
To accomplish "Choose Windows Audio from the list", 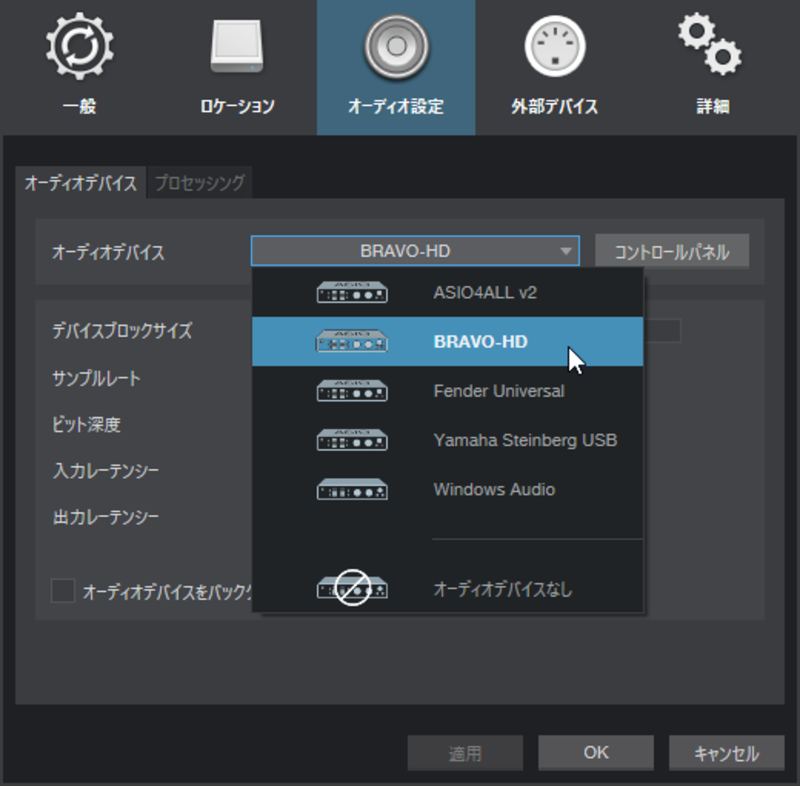I will point(447,489).
